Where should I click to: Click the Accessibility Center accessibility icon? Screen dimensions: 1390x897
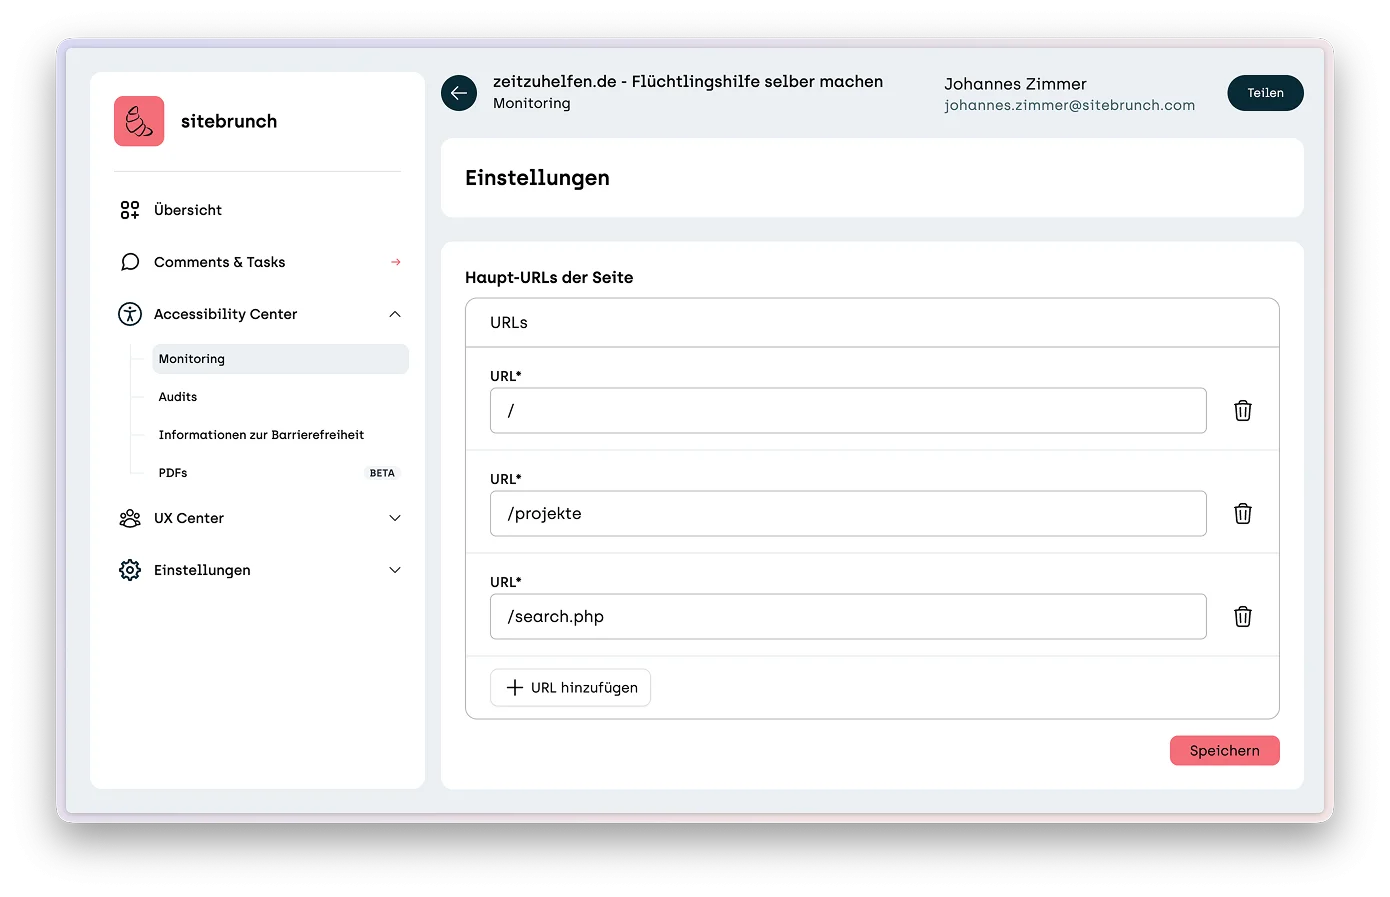click(129, 313)
